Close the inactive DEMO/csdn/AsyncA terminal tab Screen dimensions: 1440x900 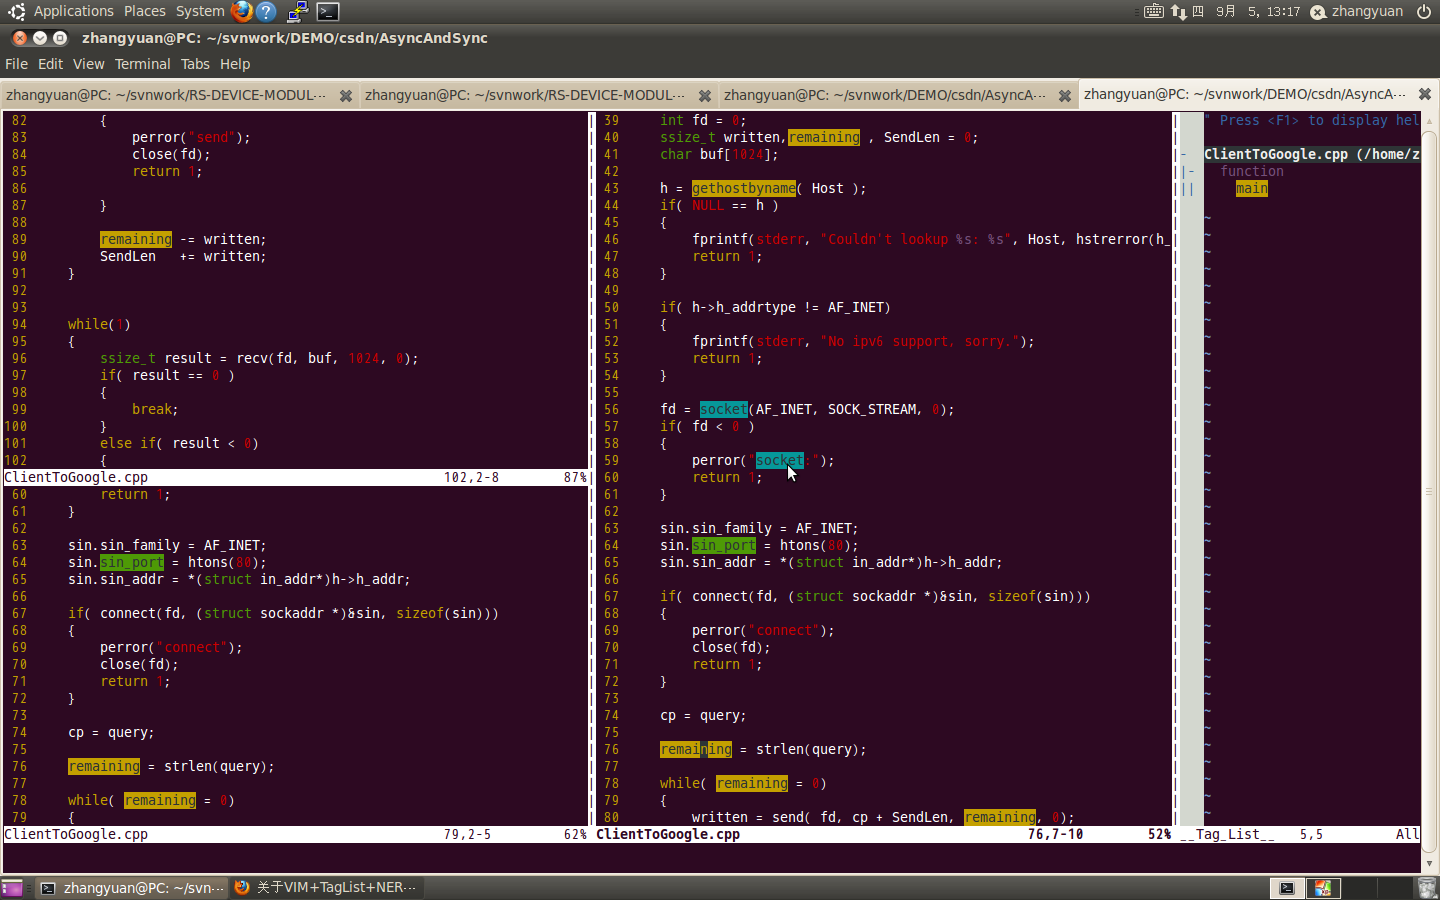click(x=1065, y=96)
